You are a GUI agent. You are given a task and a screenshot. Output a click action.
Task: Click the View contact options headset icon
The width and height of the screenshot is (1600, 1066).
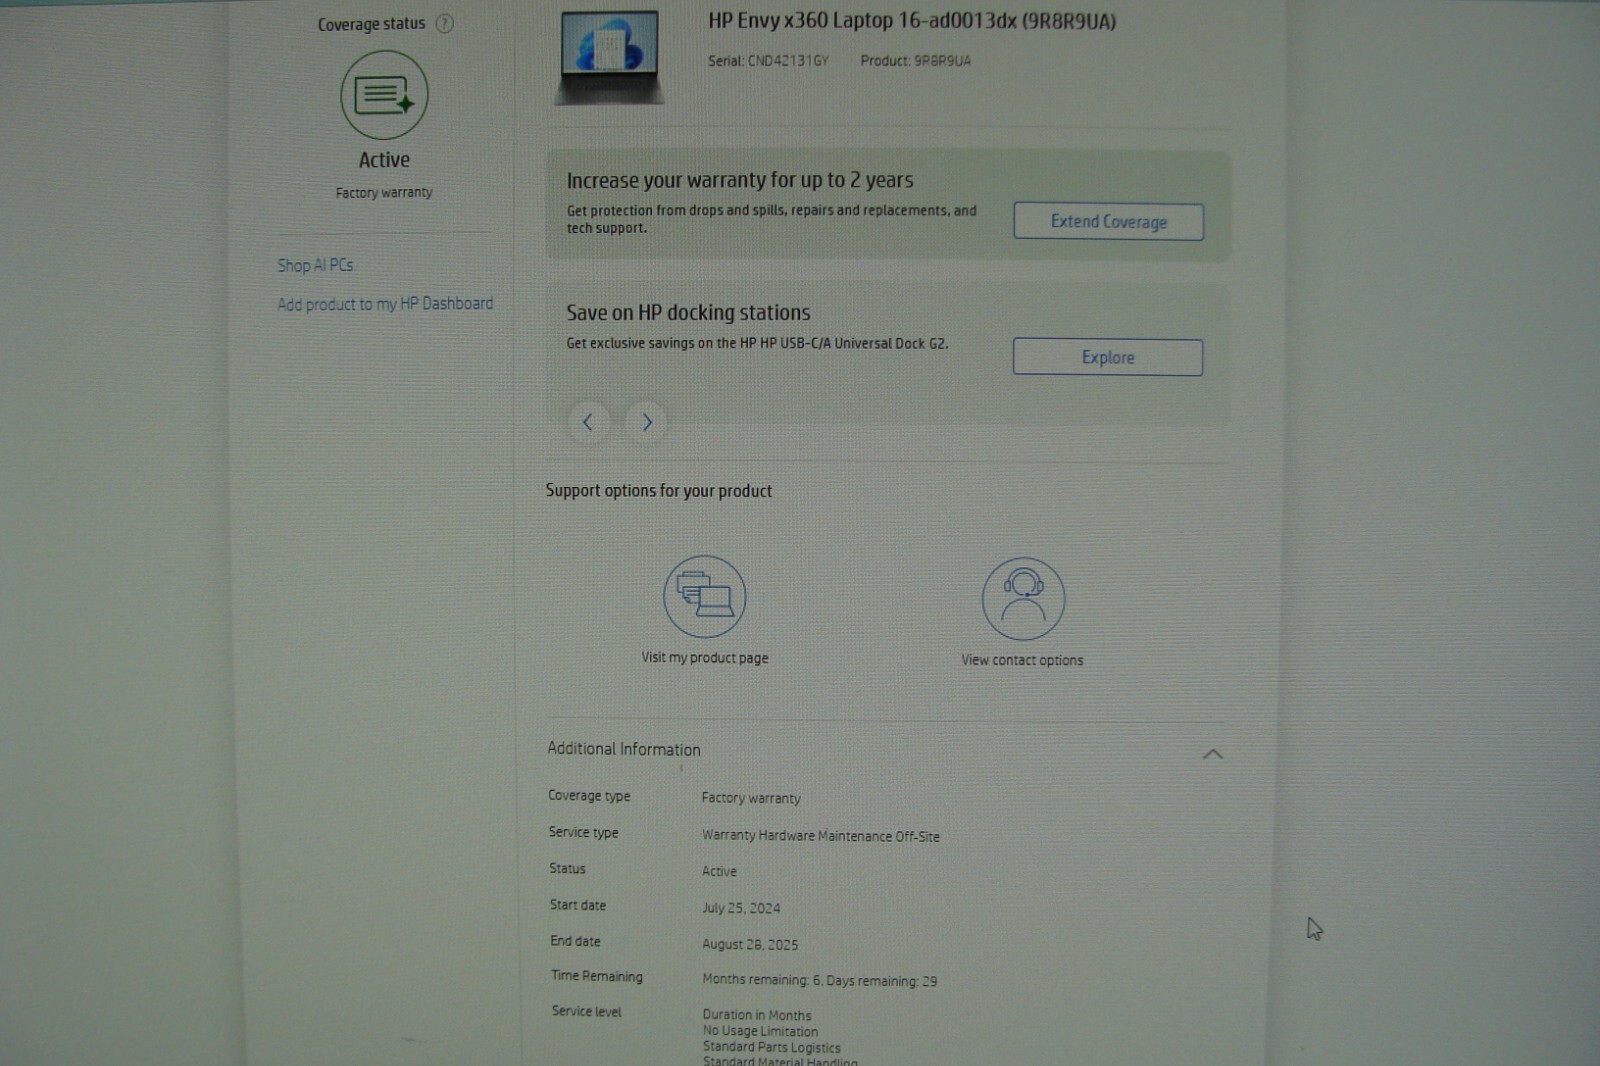1023,599
